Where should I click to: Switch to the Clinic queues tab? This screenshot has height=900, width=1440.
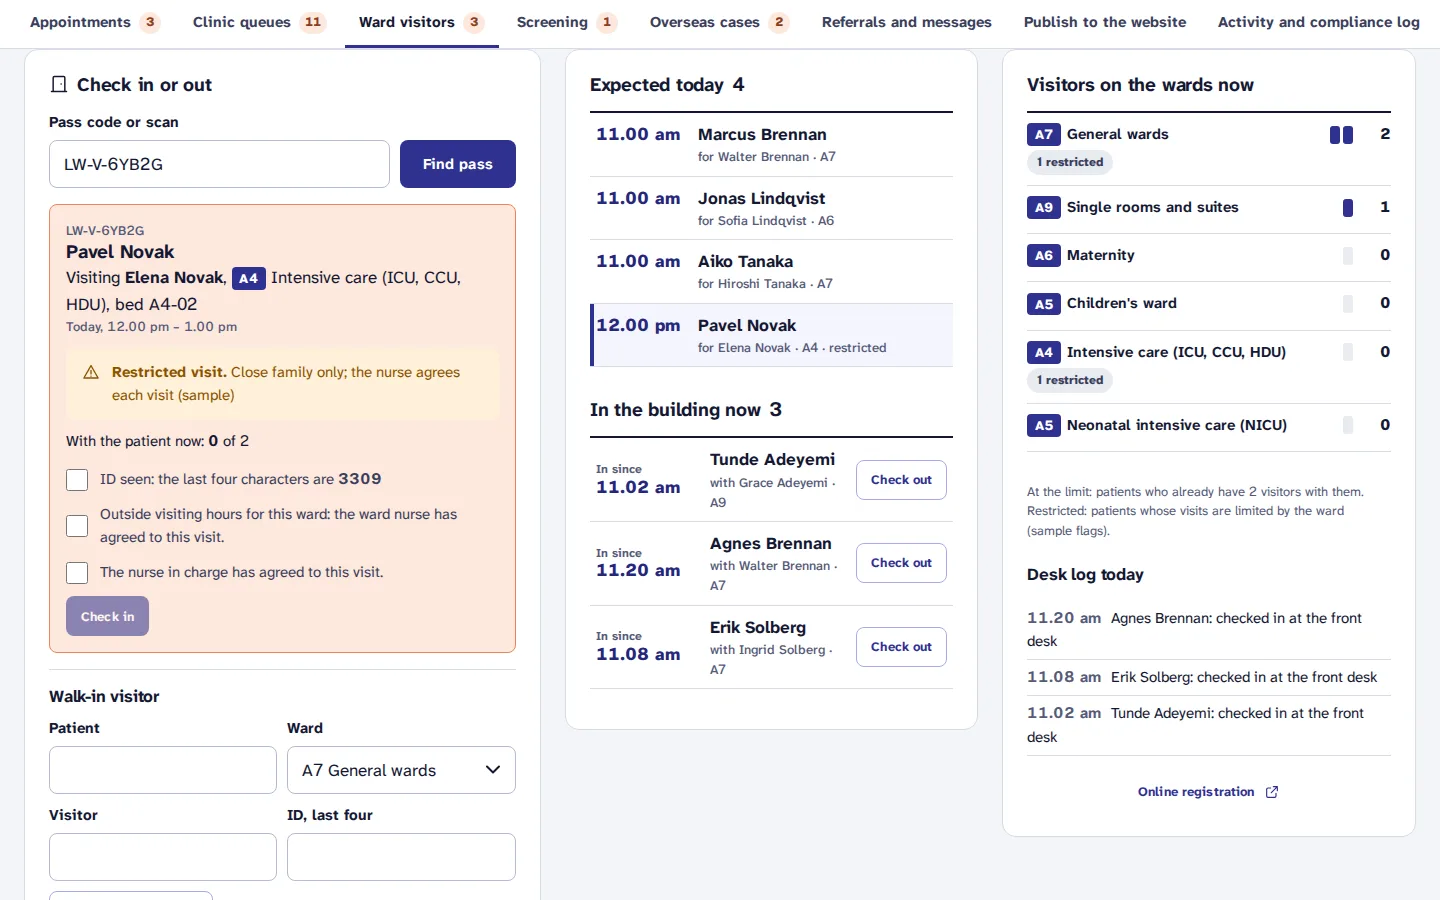[260, 22]
